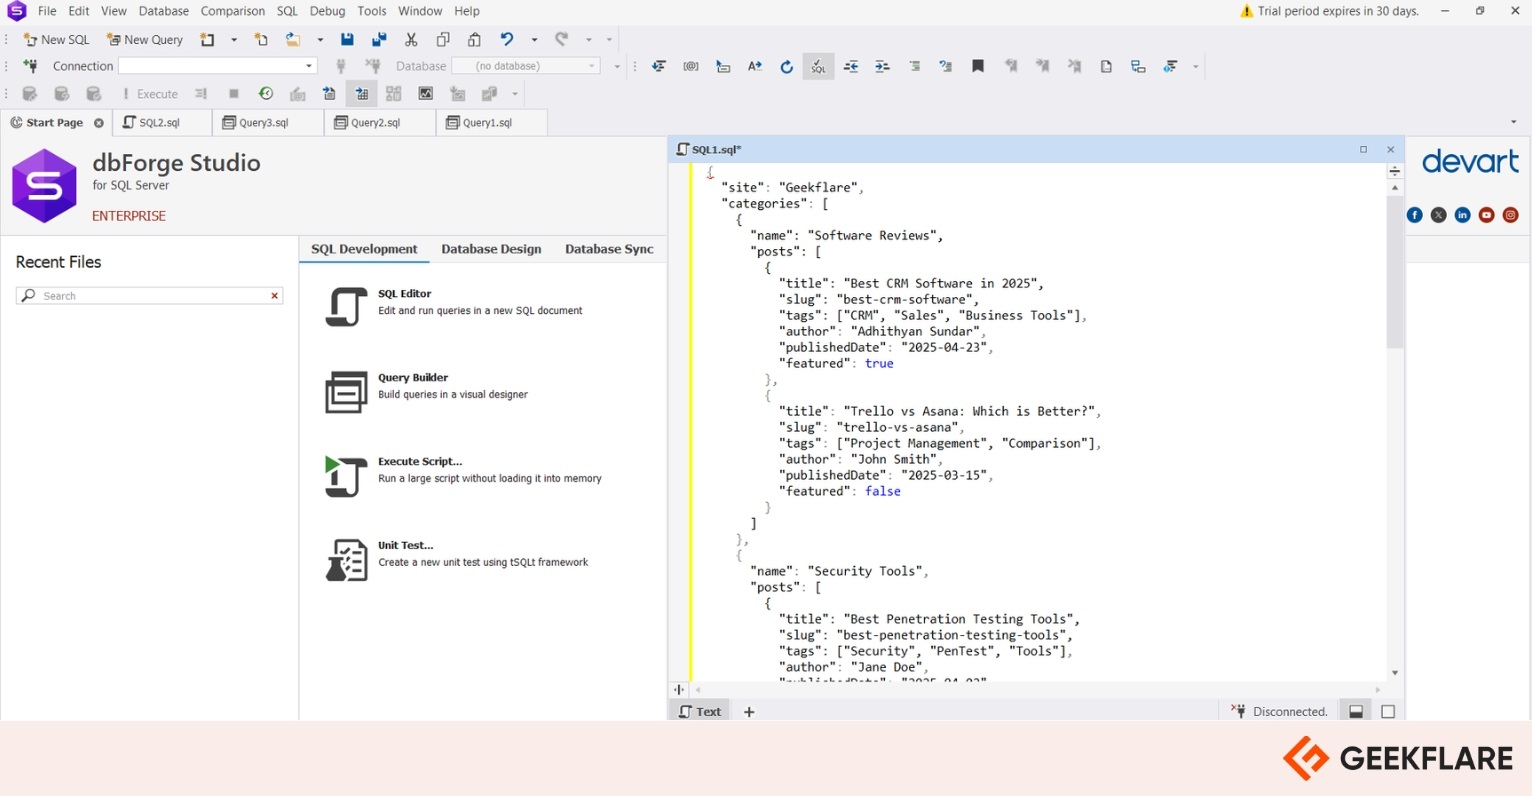This screenshot has height=796, width=1532.
Task: Click the LinkedIn icon under devart
Action: click(x=1463, y=215)
